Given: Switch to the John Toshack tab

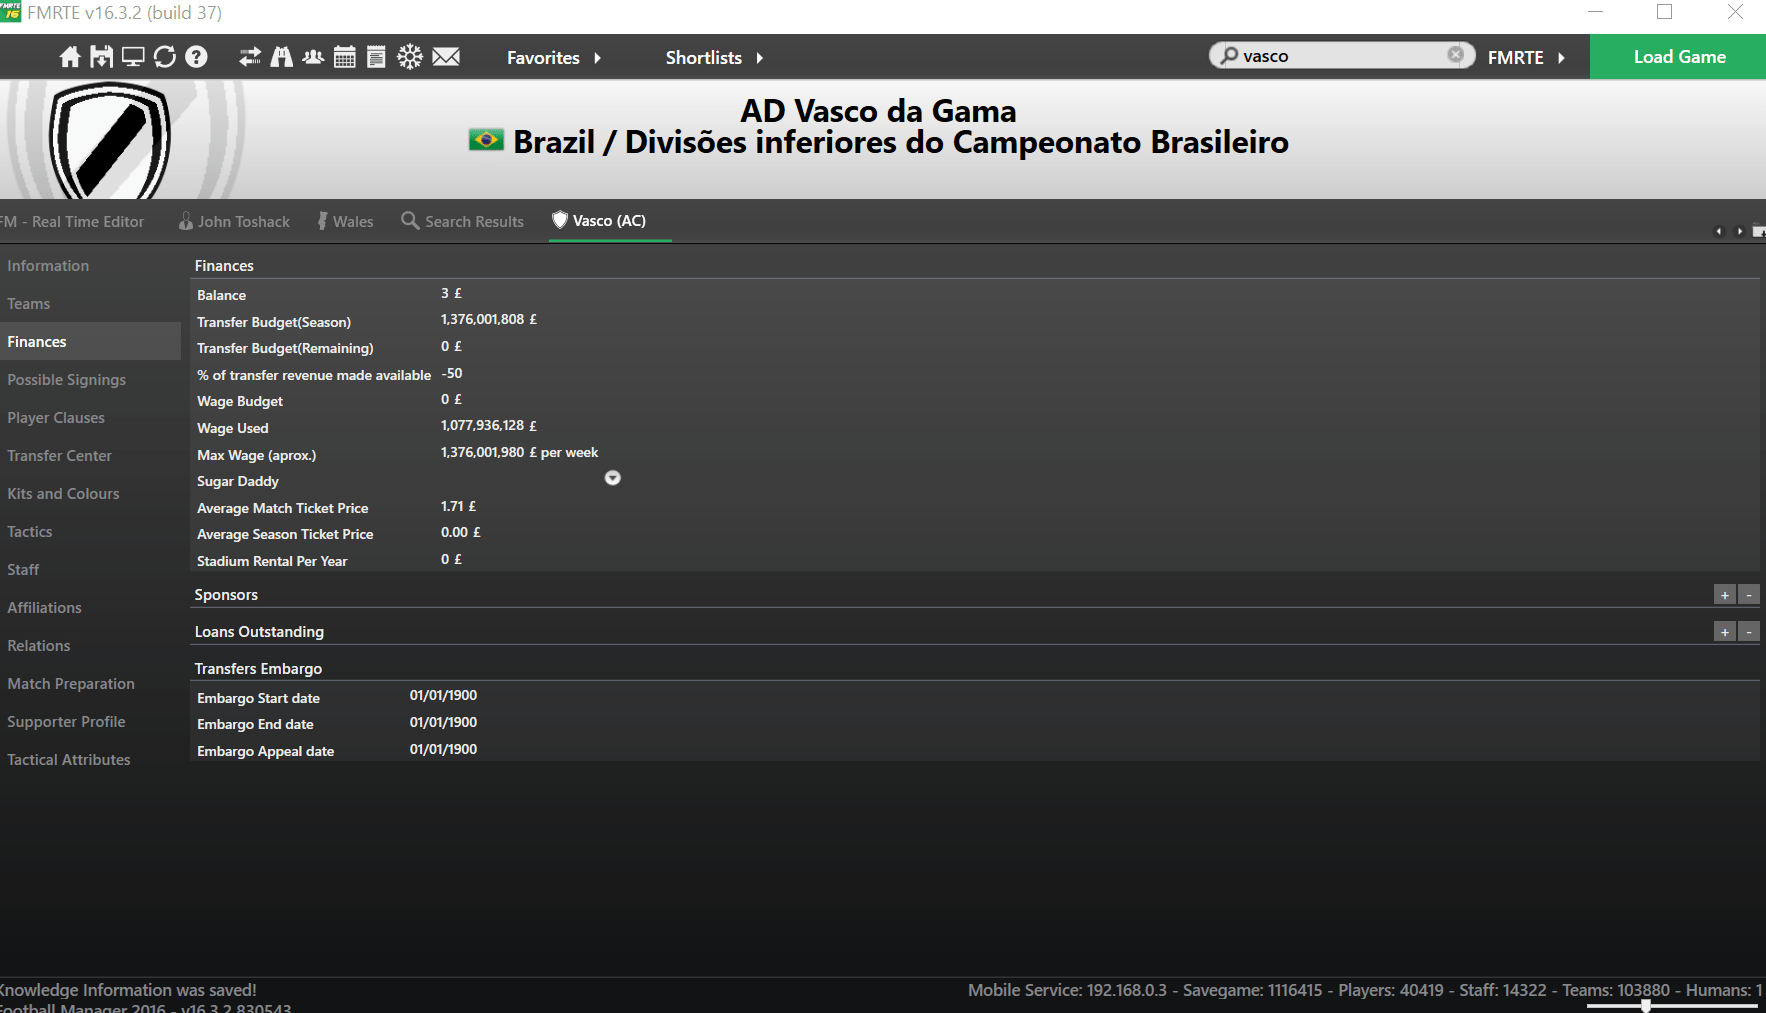Looking at the screenshot, I should pyautogui.click(x=235, y=221).
